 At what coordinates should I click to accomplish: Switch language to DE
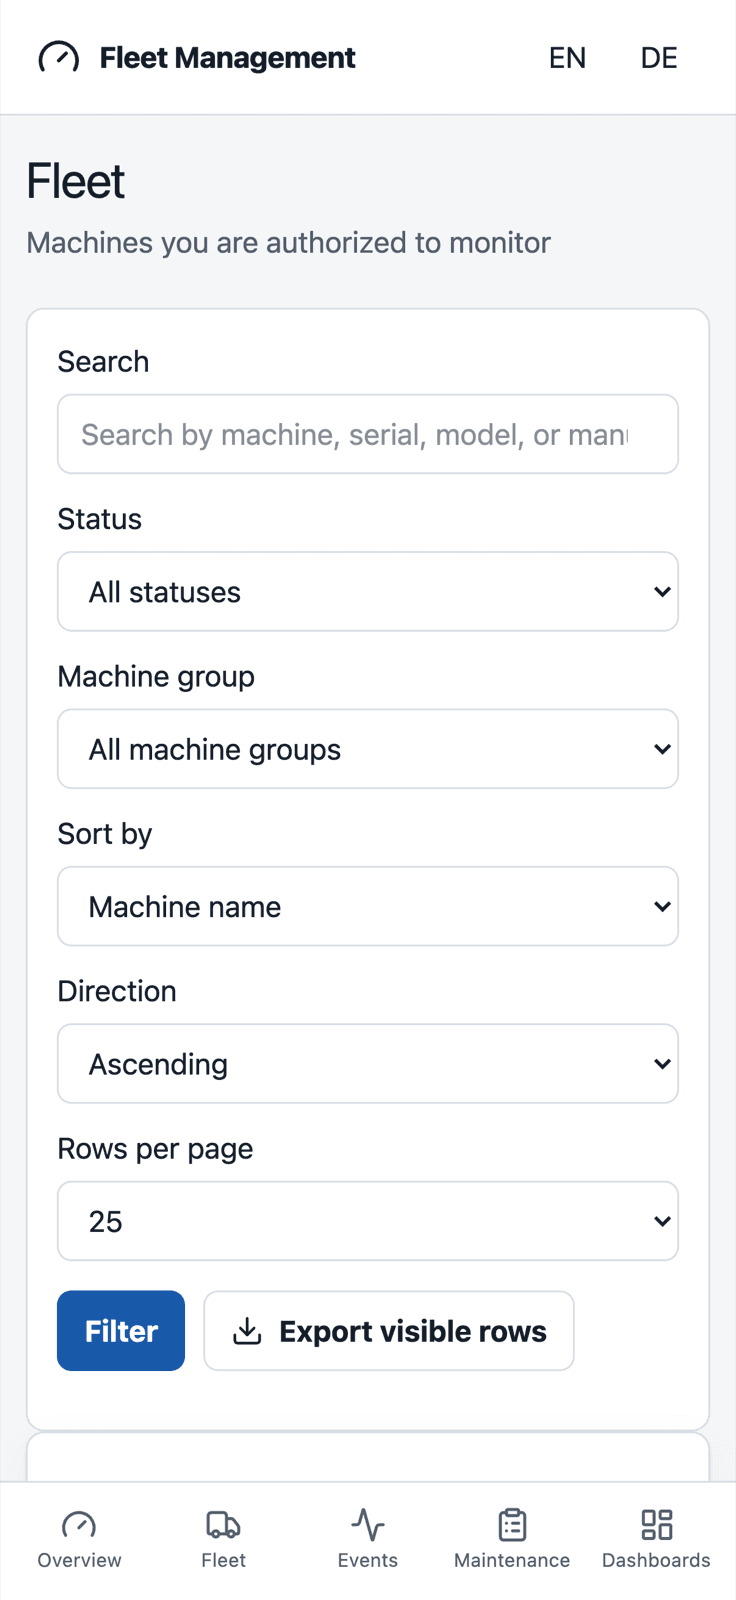point(659,58)
